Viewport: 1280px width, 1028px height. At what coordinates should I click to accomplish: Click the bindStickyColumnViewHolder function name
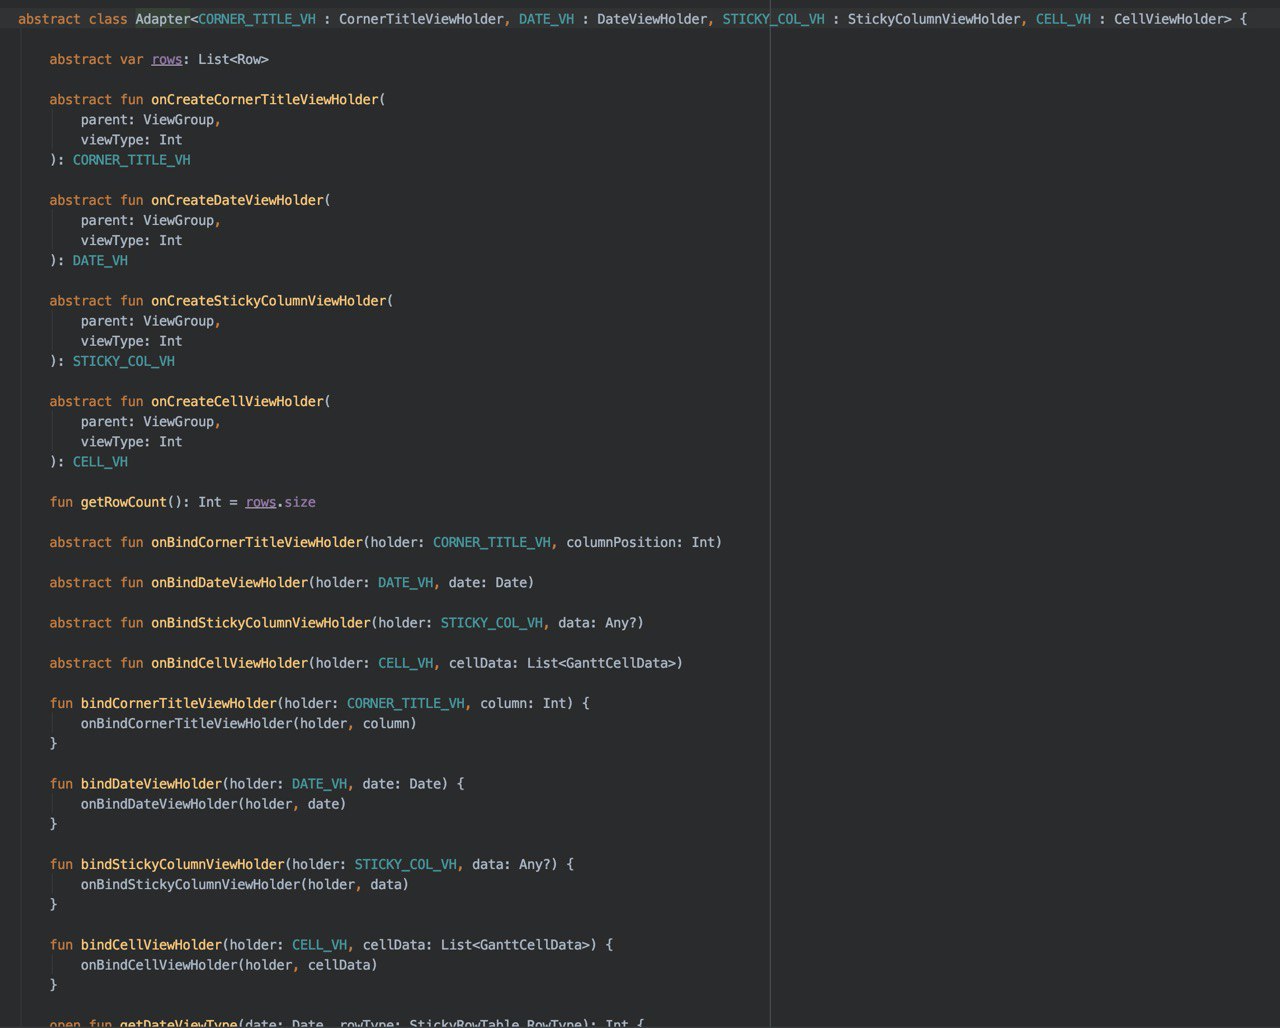click(x=183, y=864)
